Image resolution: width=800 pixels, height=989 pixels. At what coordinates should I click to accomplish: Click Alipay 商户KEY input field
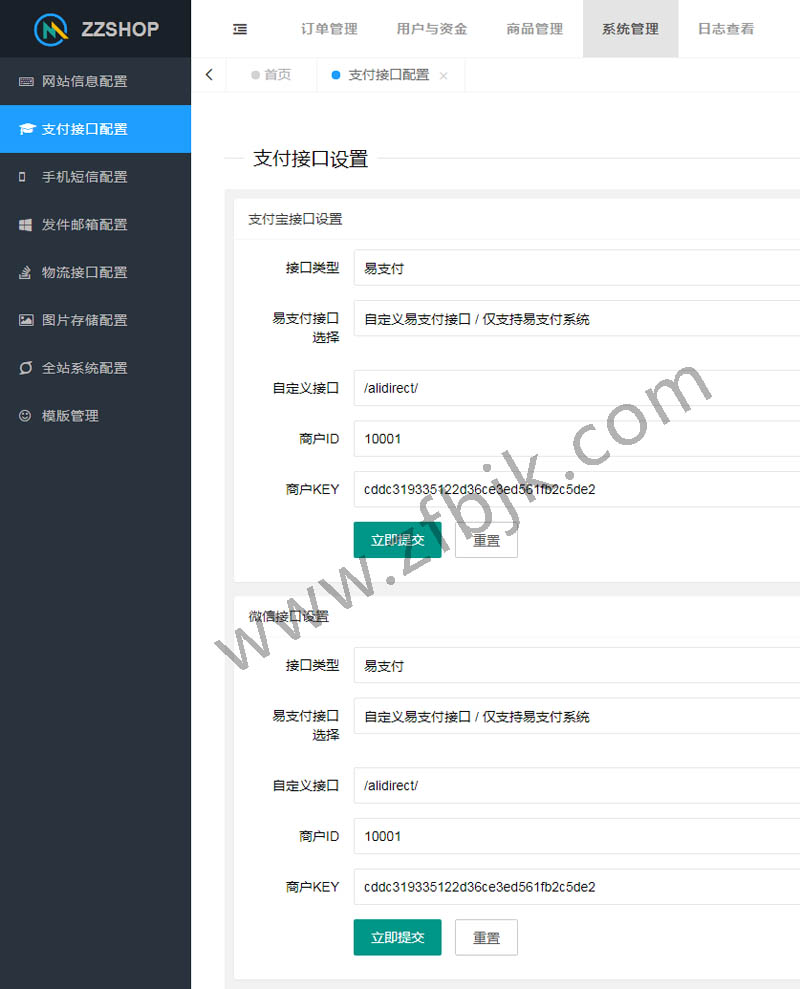tap(577, 489)
